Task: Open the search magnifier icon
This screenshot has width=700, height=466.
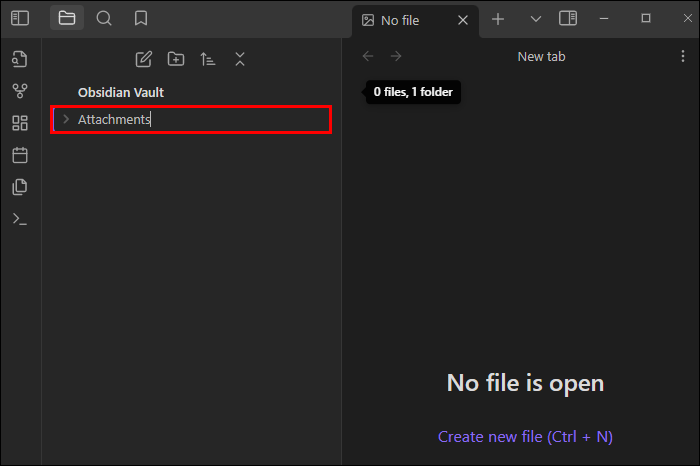Action: 104,18
